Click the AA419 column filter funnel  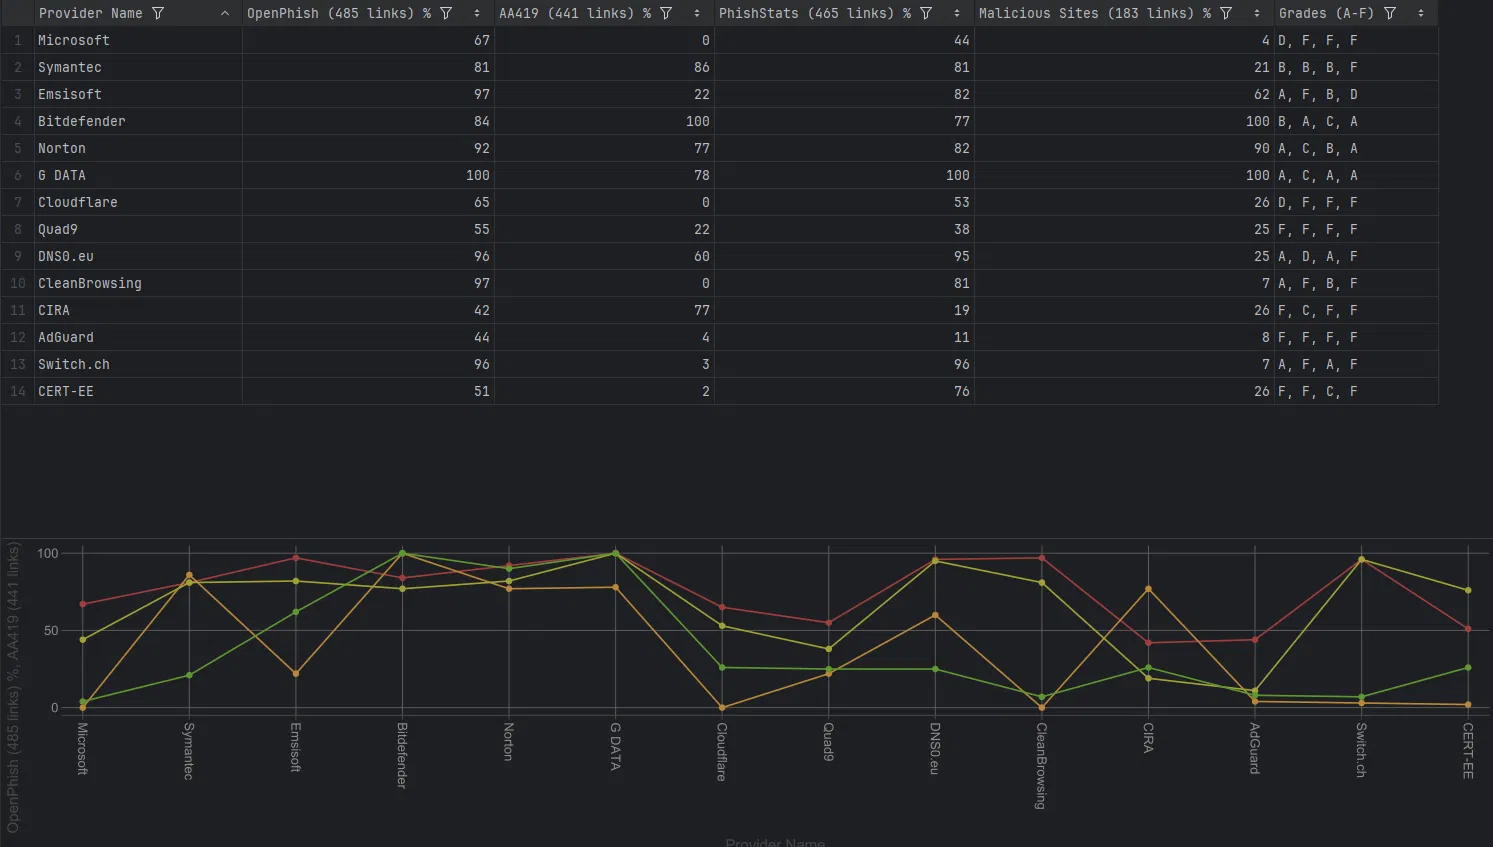click(666, 13)
